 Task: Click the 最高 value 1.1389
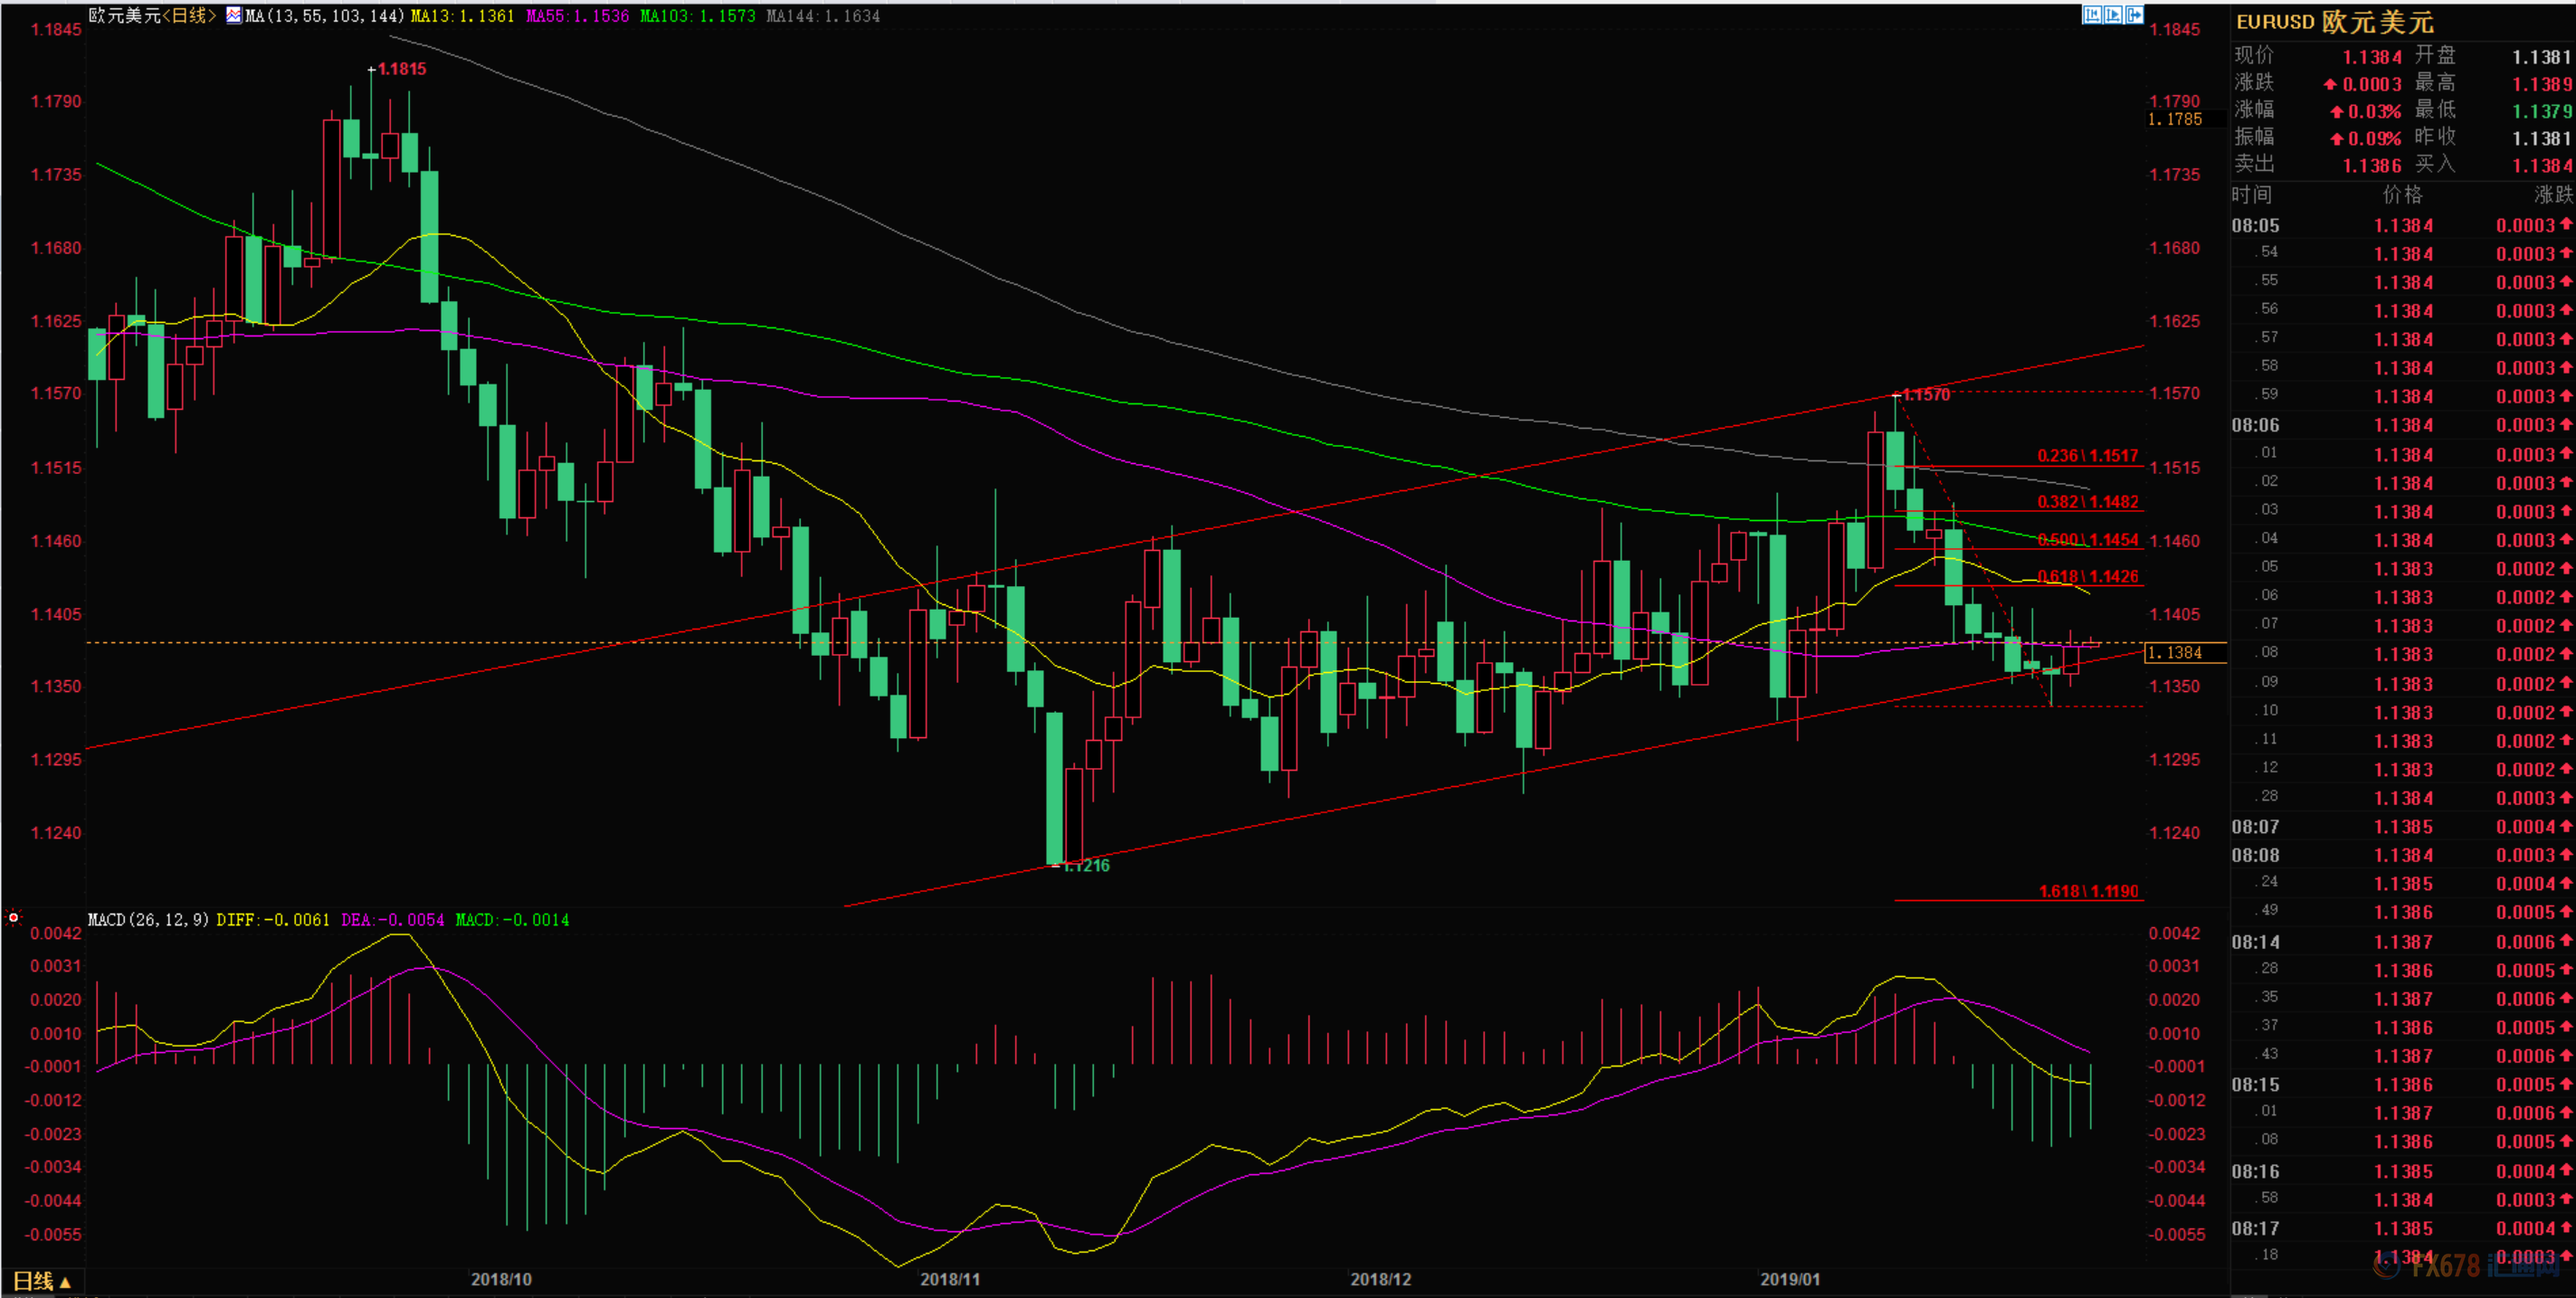click(x=2542, y=84)
